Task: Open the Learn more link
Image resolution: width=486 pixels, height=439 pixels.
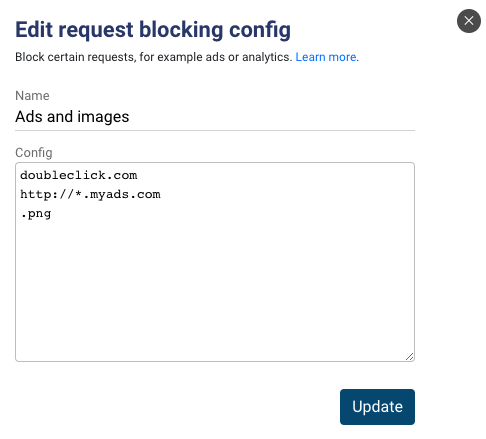Action: [x=326, y=57]
